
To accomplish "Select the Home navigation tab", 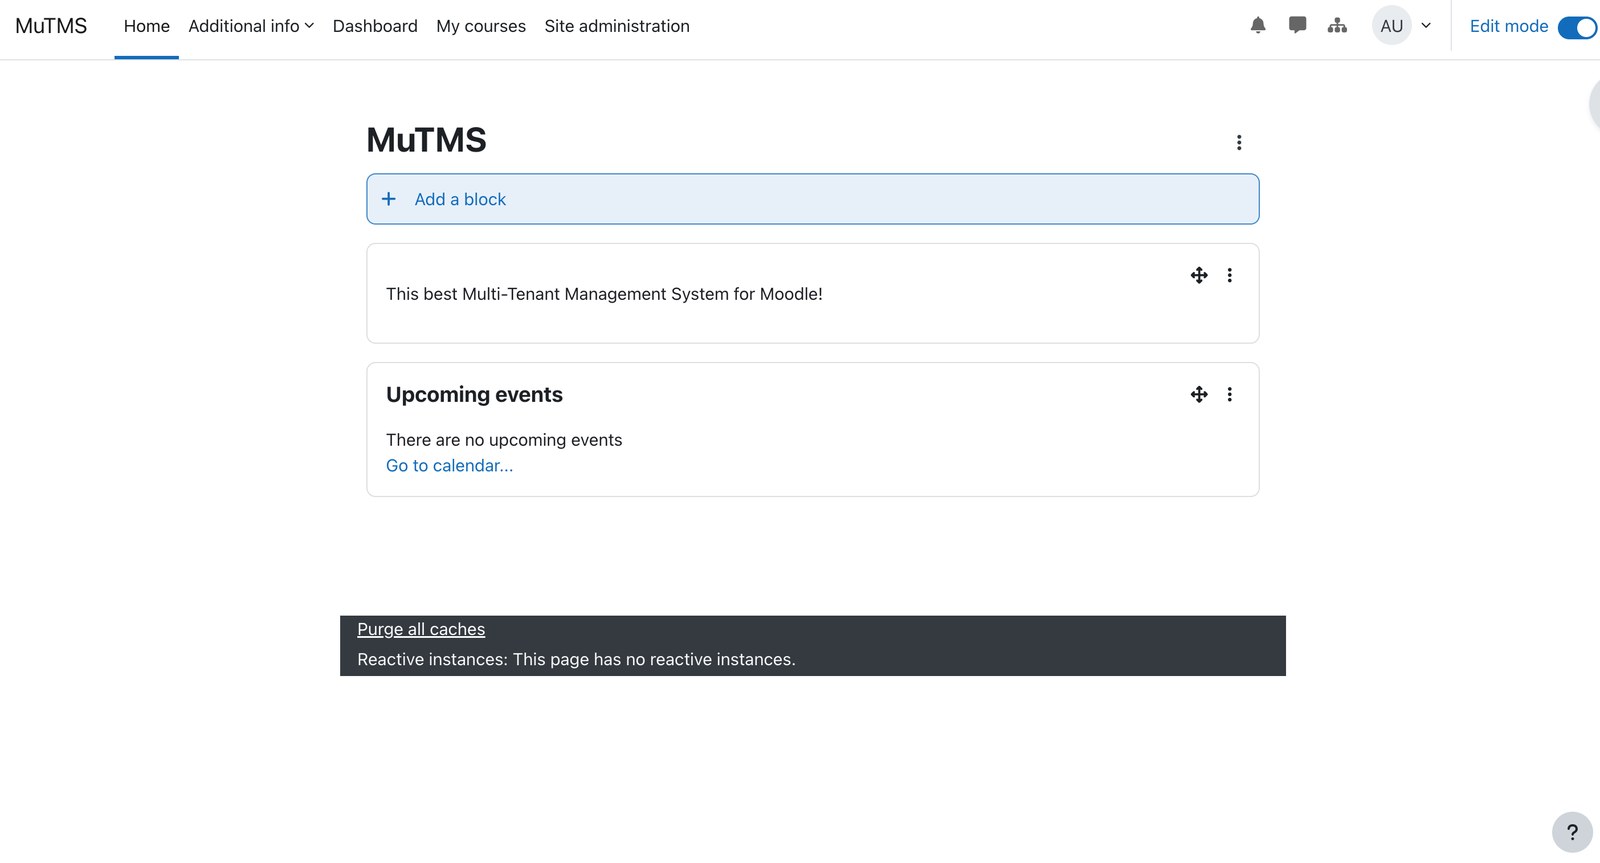I will point(147,26).
